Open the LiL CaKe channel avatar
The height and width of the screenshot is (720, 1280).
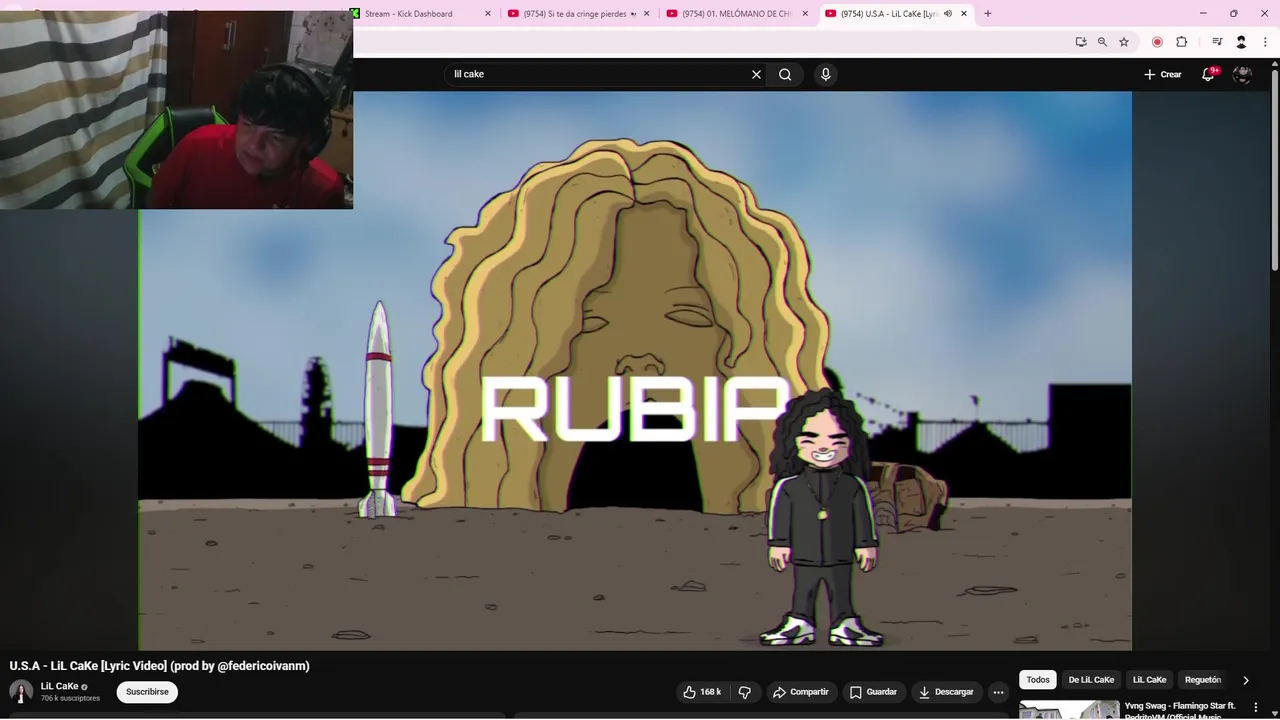coord(21,692)
